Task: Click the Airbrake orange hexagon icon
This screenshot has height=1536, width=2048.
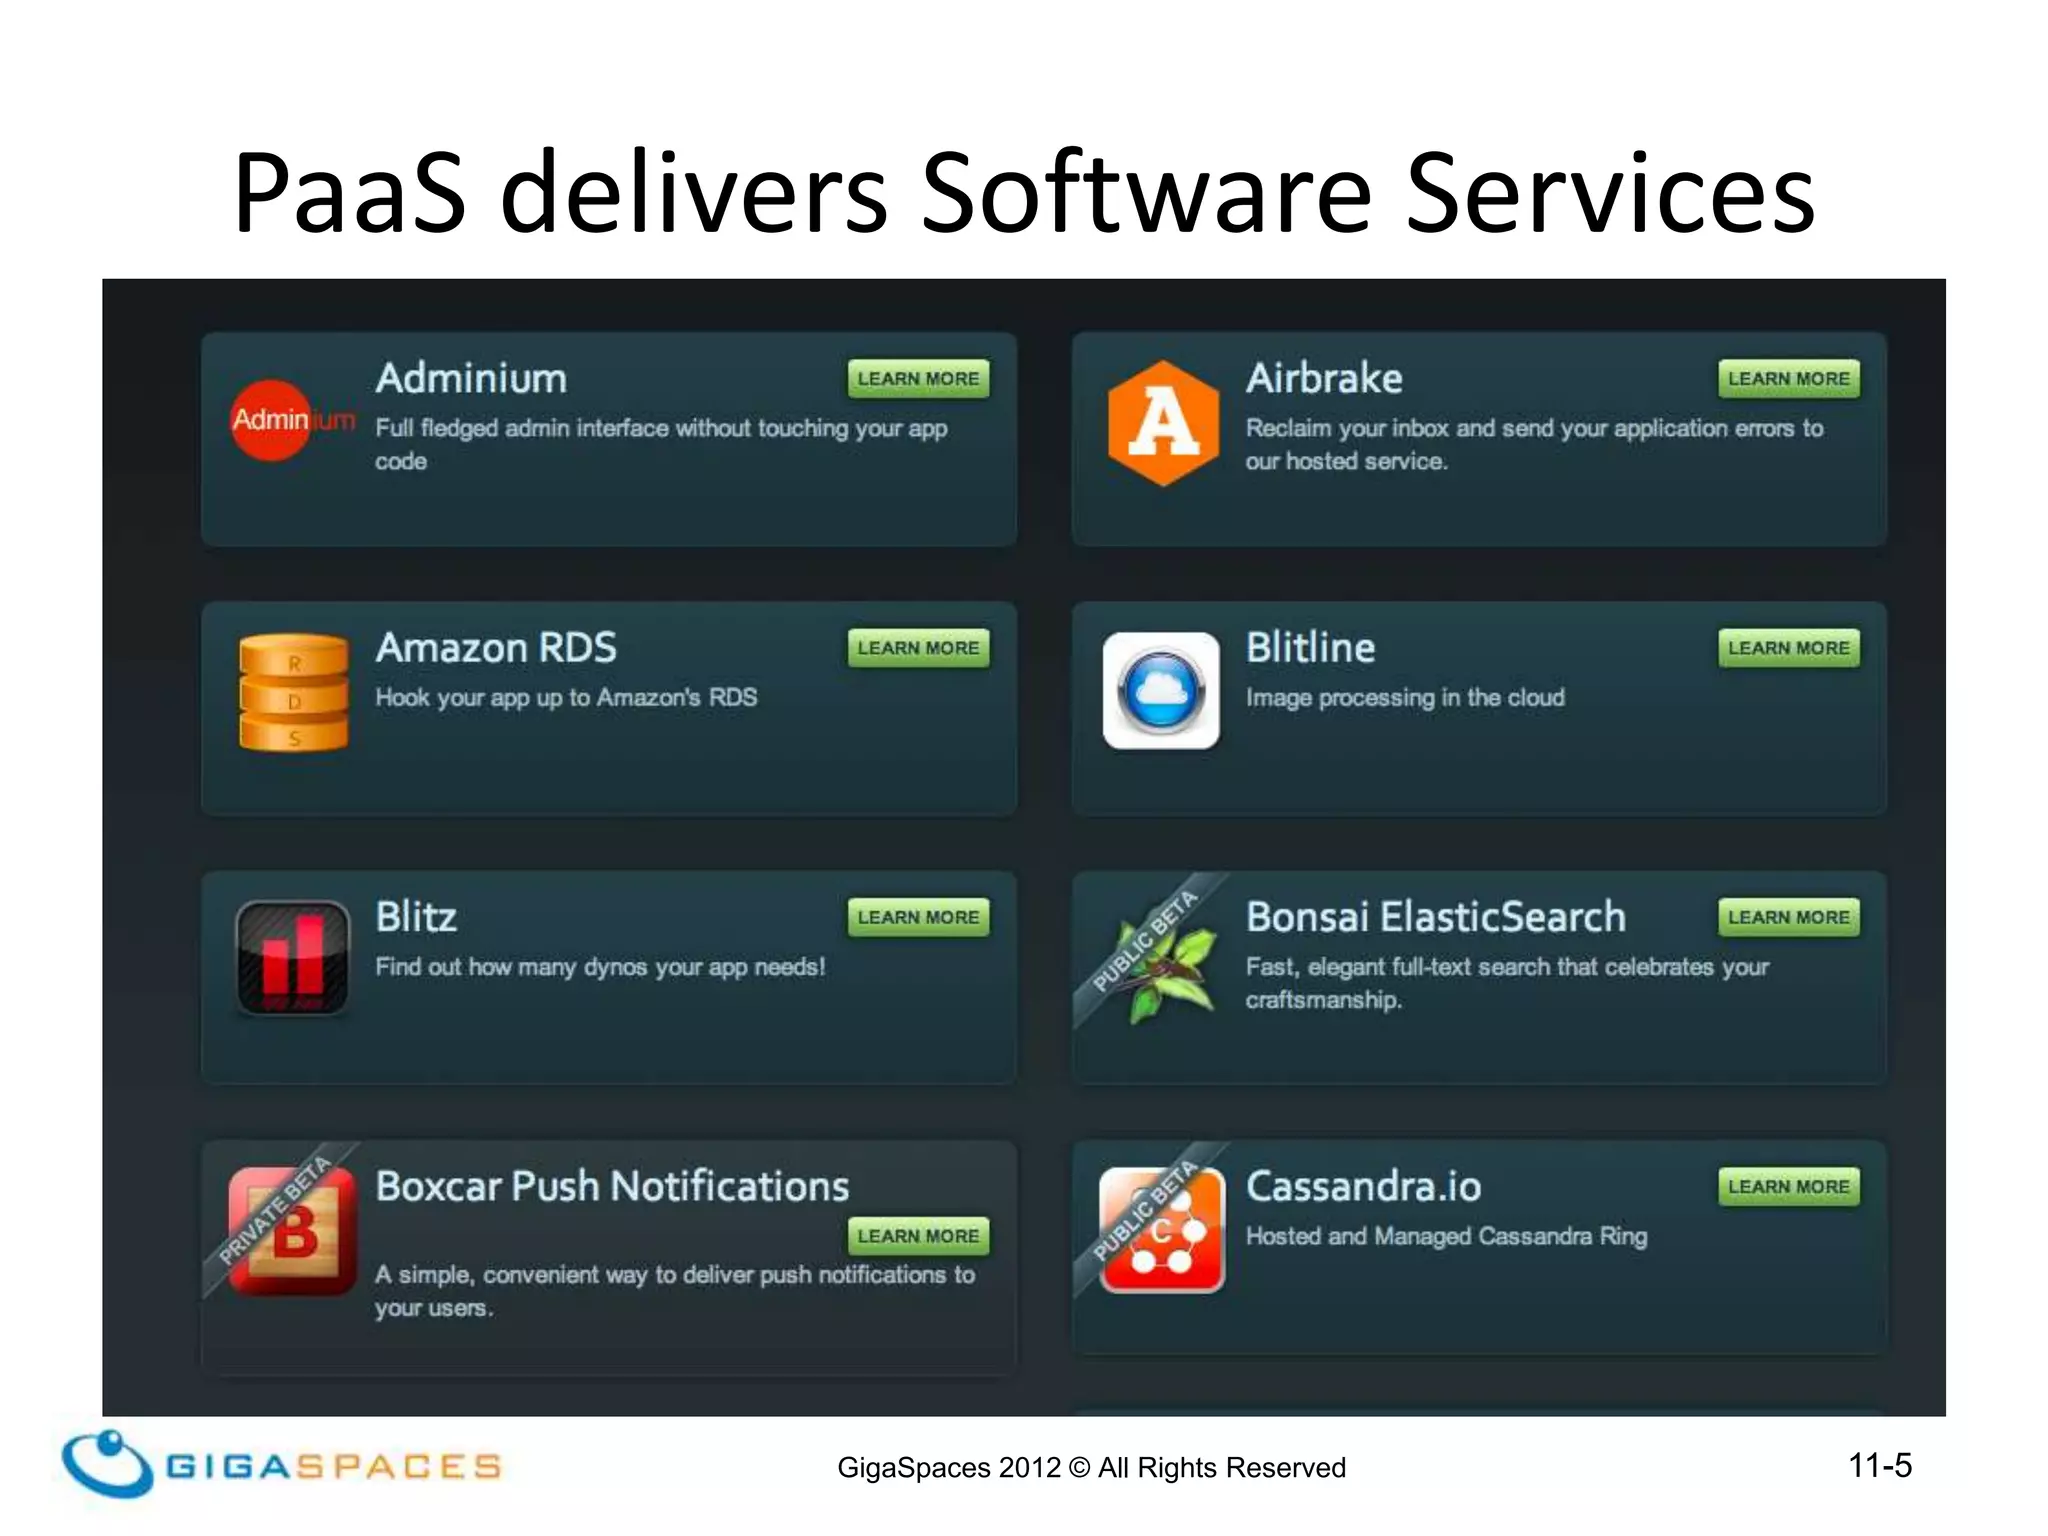Action: click(1163, 423)
